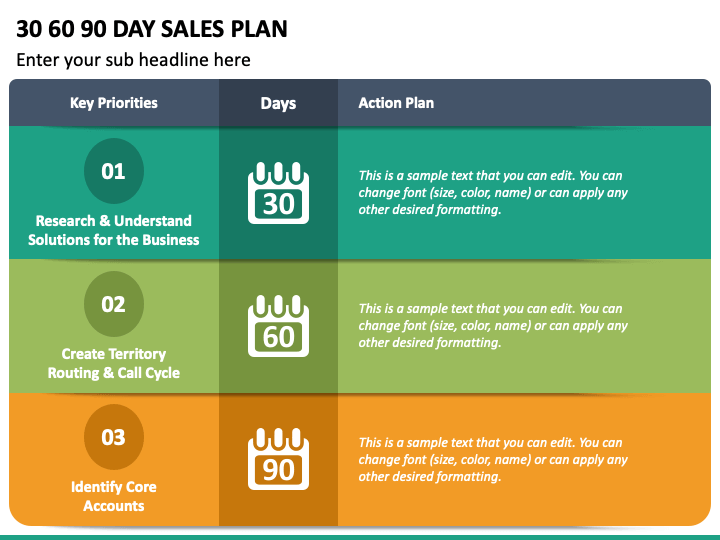Select Research & Understand Solutions label
This screenshot has width=720, height=540.
coord(114,230)
